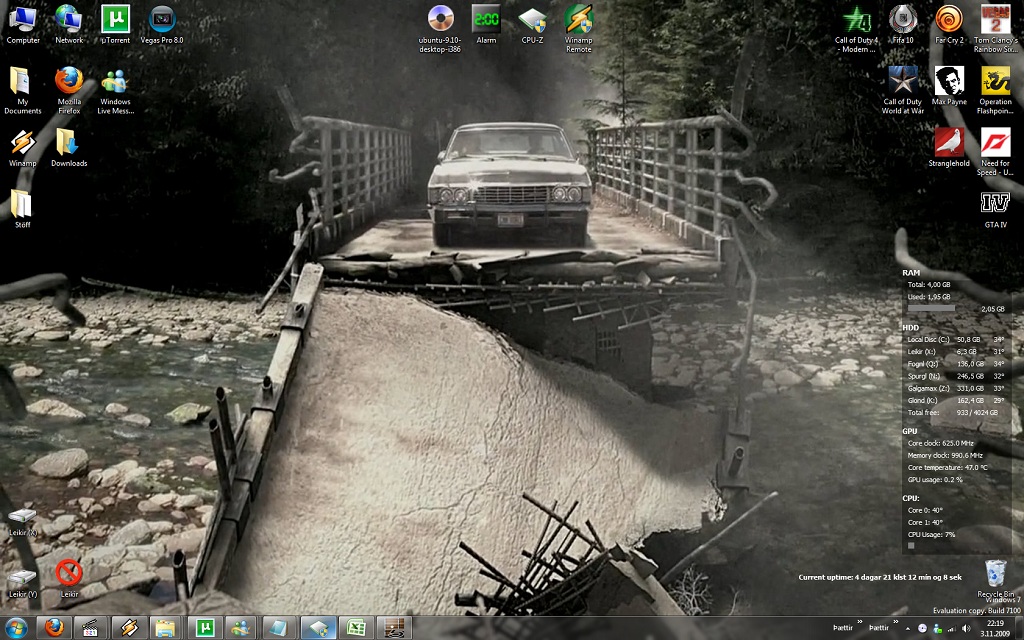Launch Call of Duty World at War

(x=903, y=91)
